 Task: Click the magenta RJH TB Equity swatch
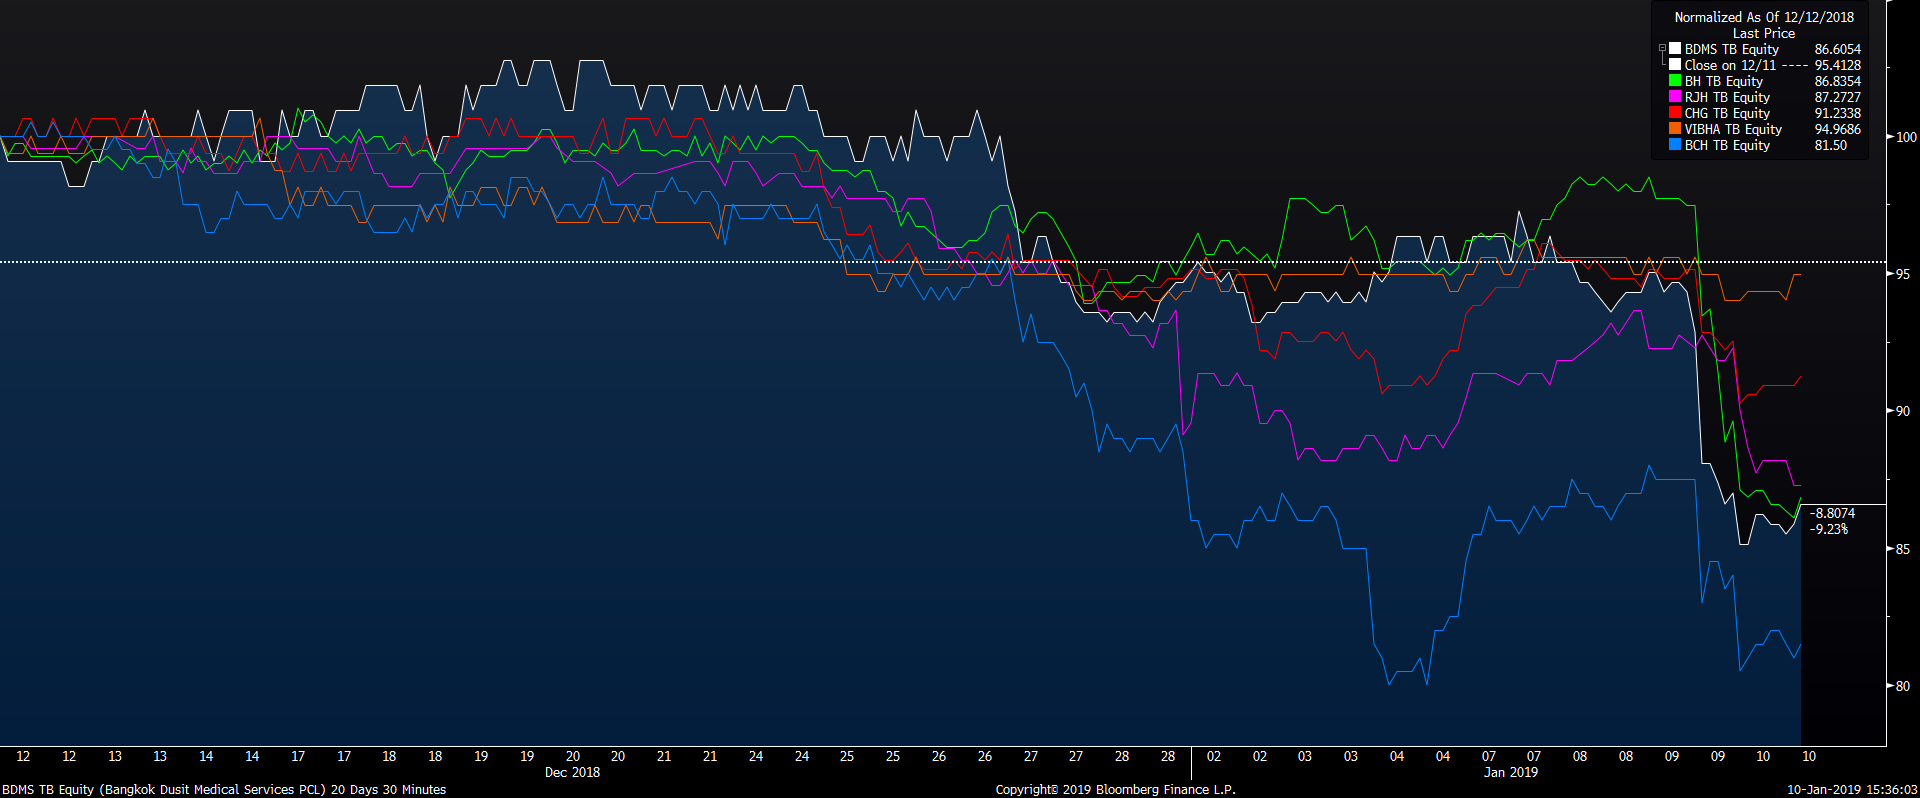1675,97
